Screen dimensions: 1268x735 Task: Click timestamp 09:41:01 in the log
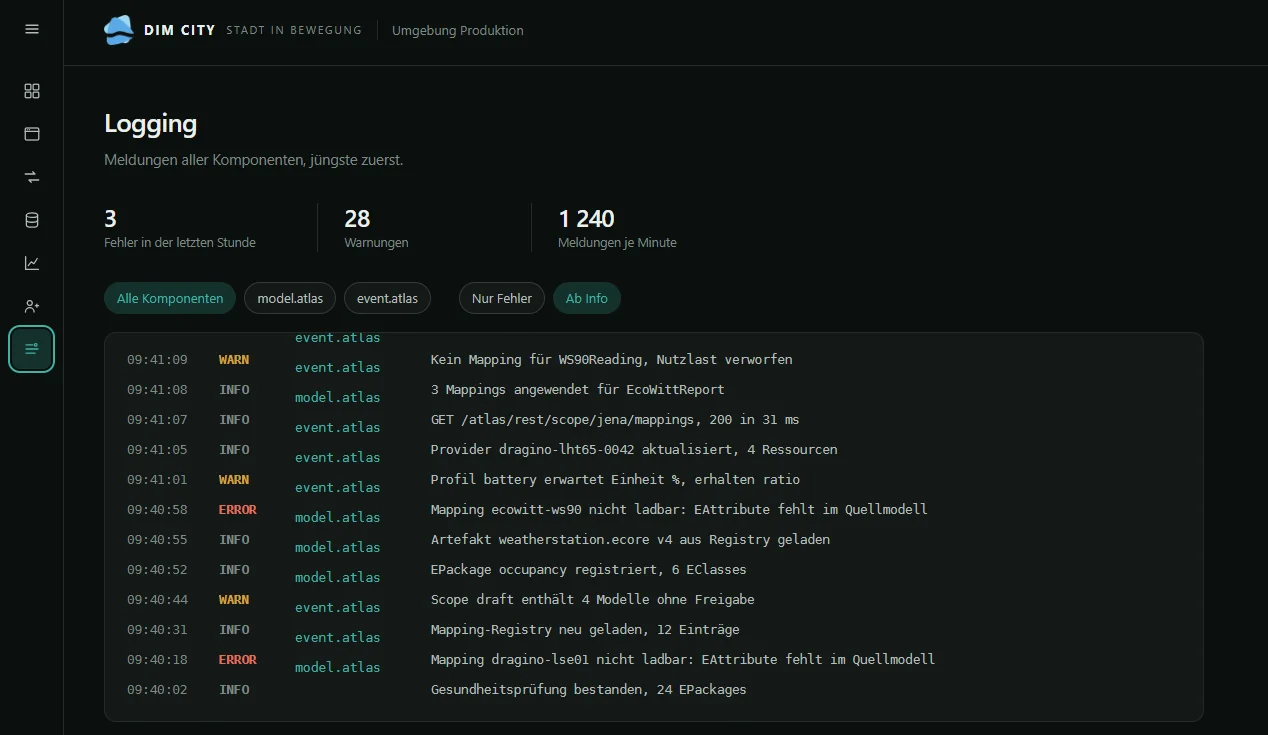(157, 479)
